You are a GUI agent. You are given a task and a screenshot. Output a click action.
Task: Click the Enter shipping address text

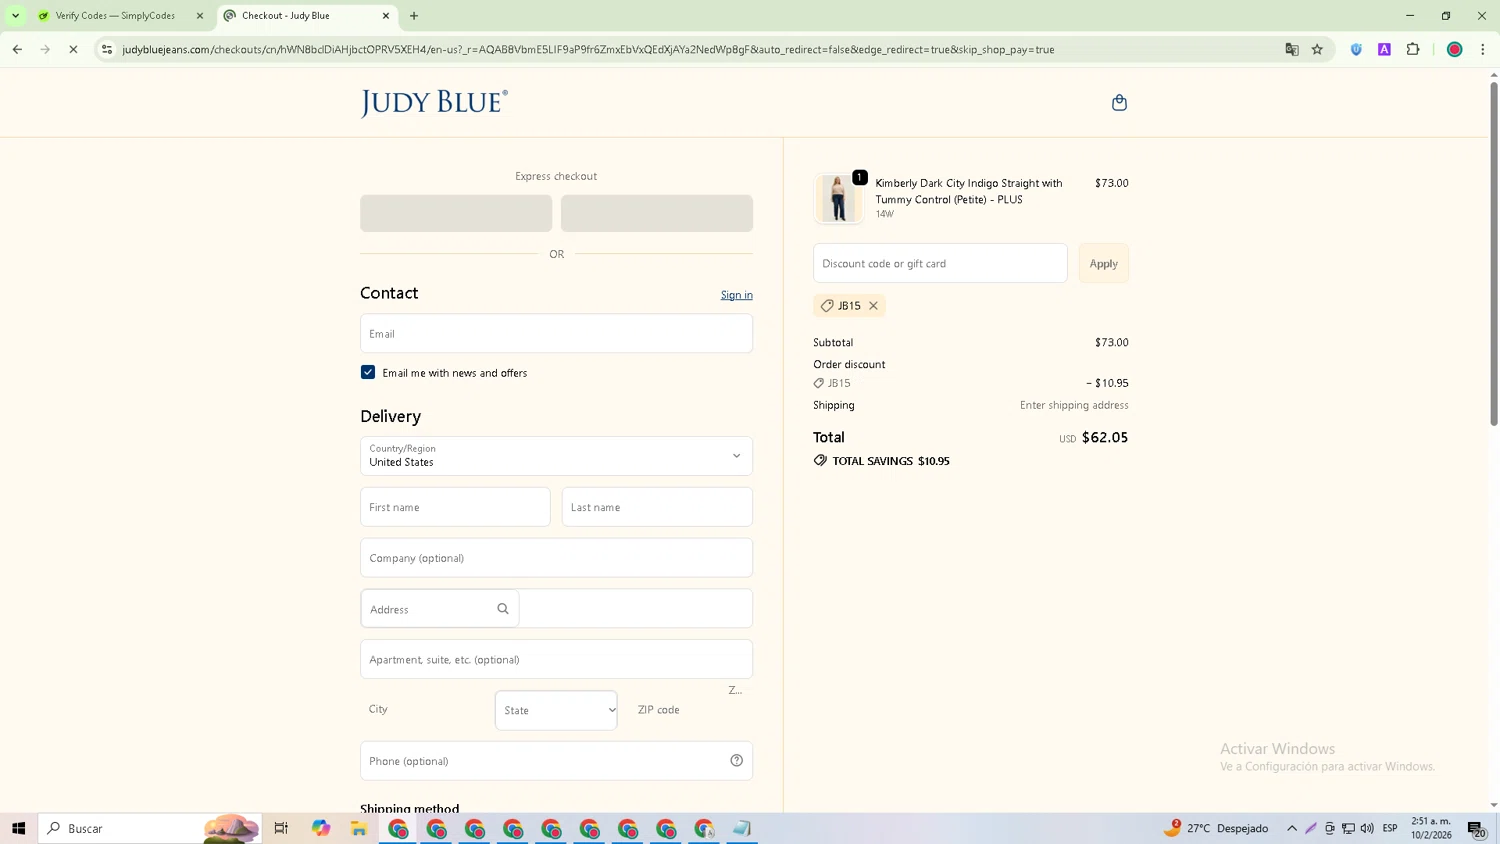(x=1074, y=405)
